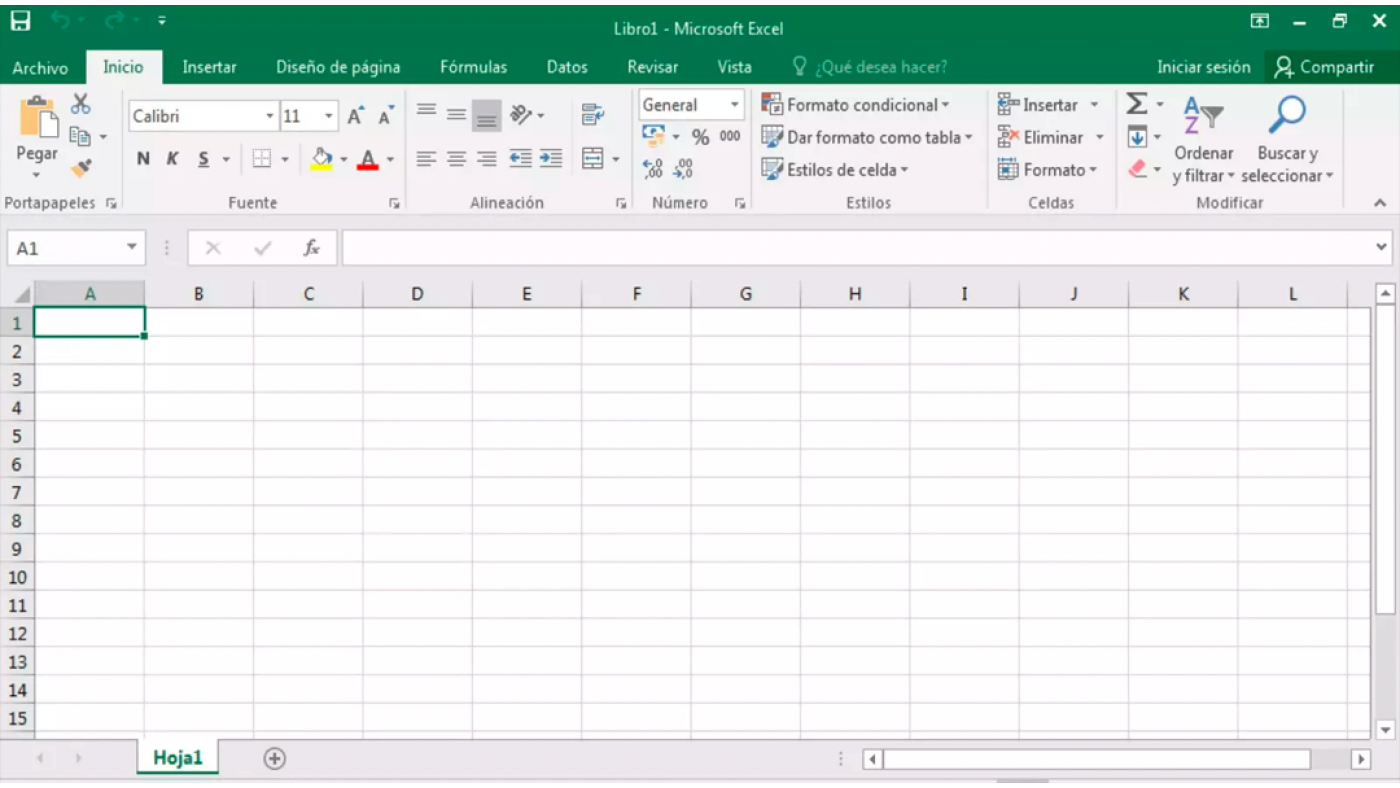Open Buscar y seleccionar menu
This screenshot has height=788, width=1400.
coord(1288,139)
